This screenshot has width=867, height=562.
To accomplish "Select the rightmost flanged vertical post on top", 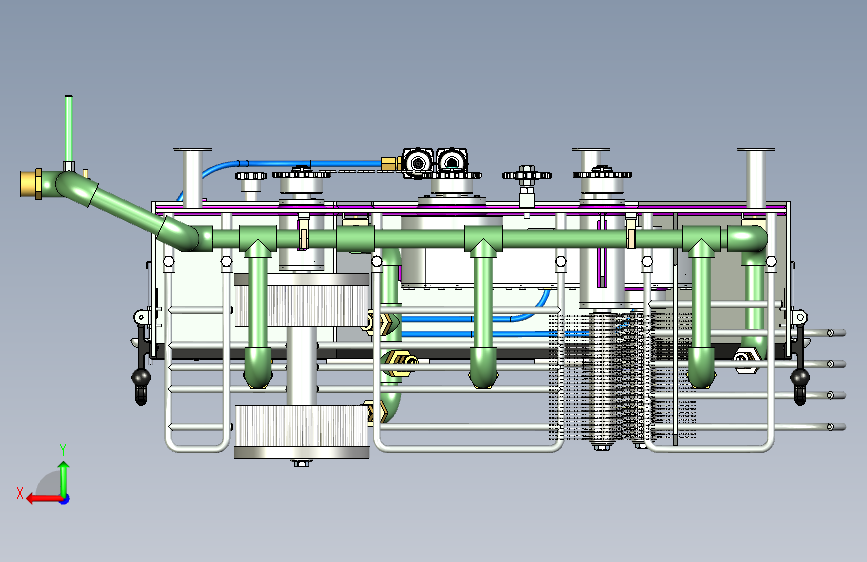I will pyautogui.click(x=756, y=177).
